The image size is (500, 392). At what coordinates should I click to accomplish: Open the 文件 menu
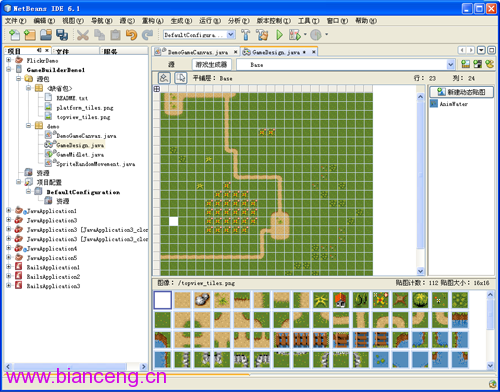(15, 21)
